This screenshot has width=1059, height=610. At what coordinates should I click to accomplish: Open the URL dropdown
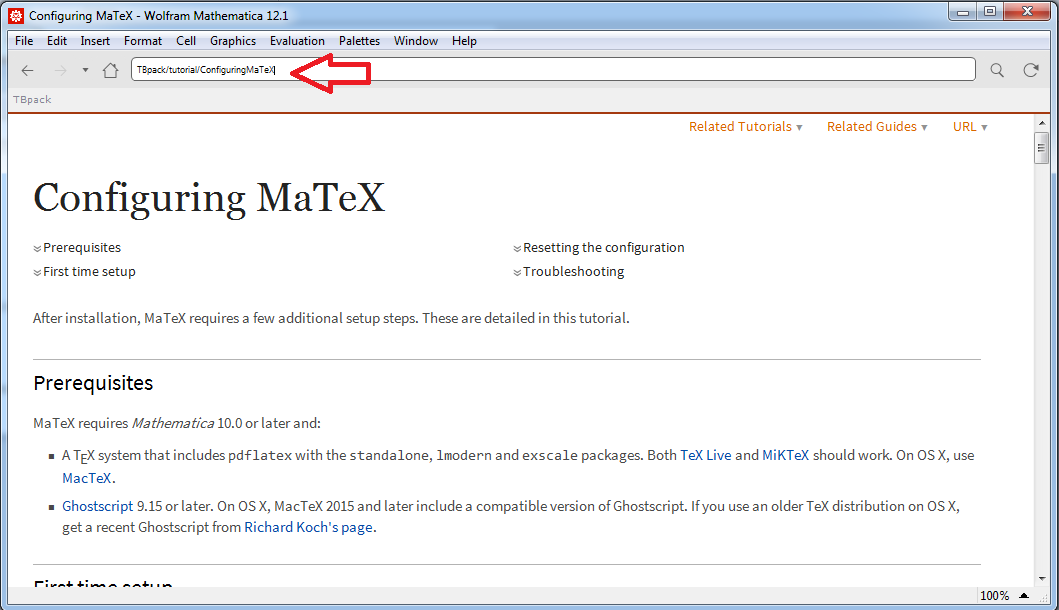(971, 127)
